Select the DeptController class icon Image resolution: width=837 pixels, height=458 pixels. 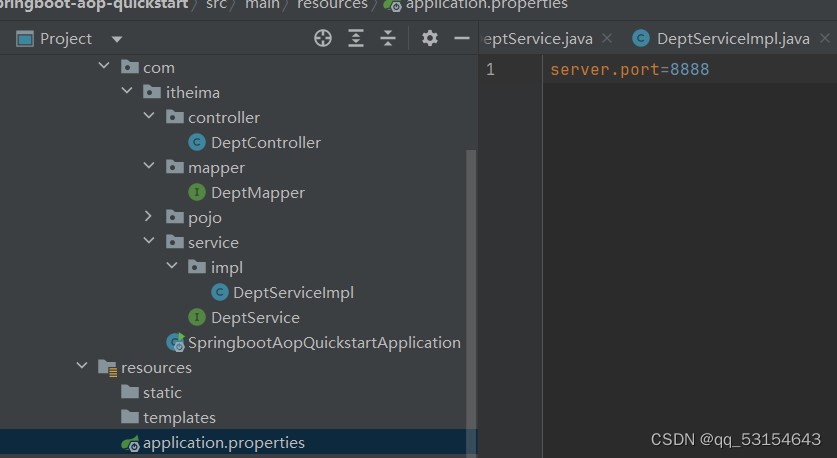(x=197, y=143)
